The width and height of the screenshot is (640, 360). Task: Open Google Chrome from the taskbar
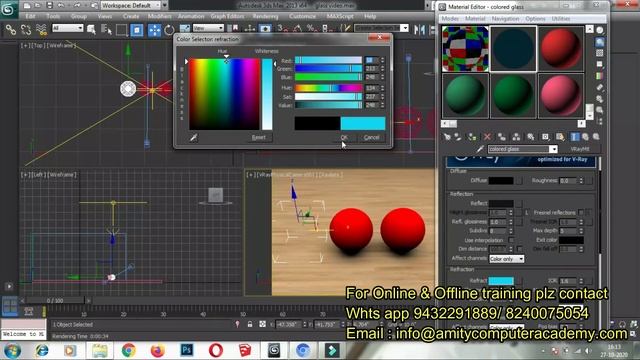129,350
